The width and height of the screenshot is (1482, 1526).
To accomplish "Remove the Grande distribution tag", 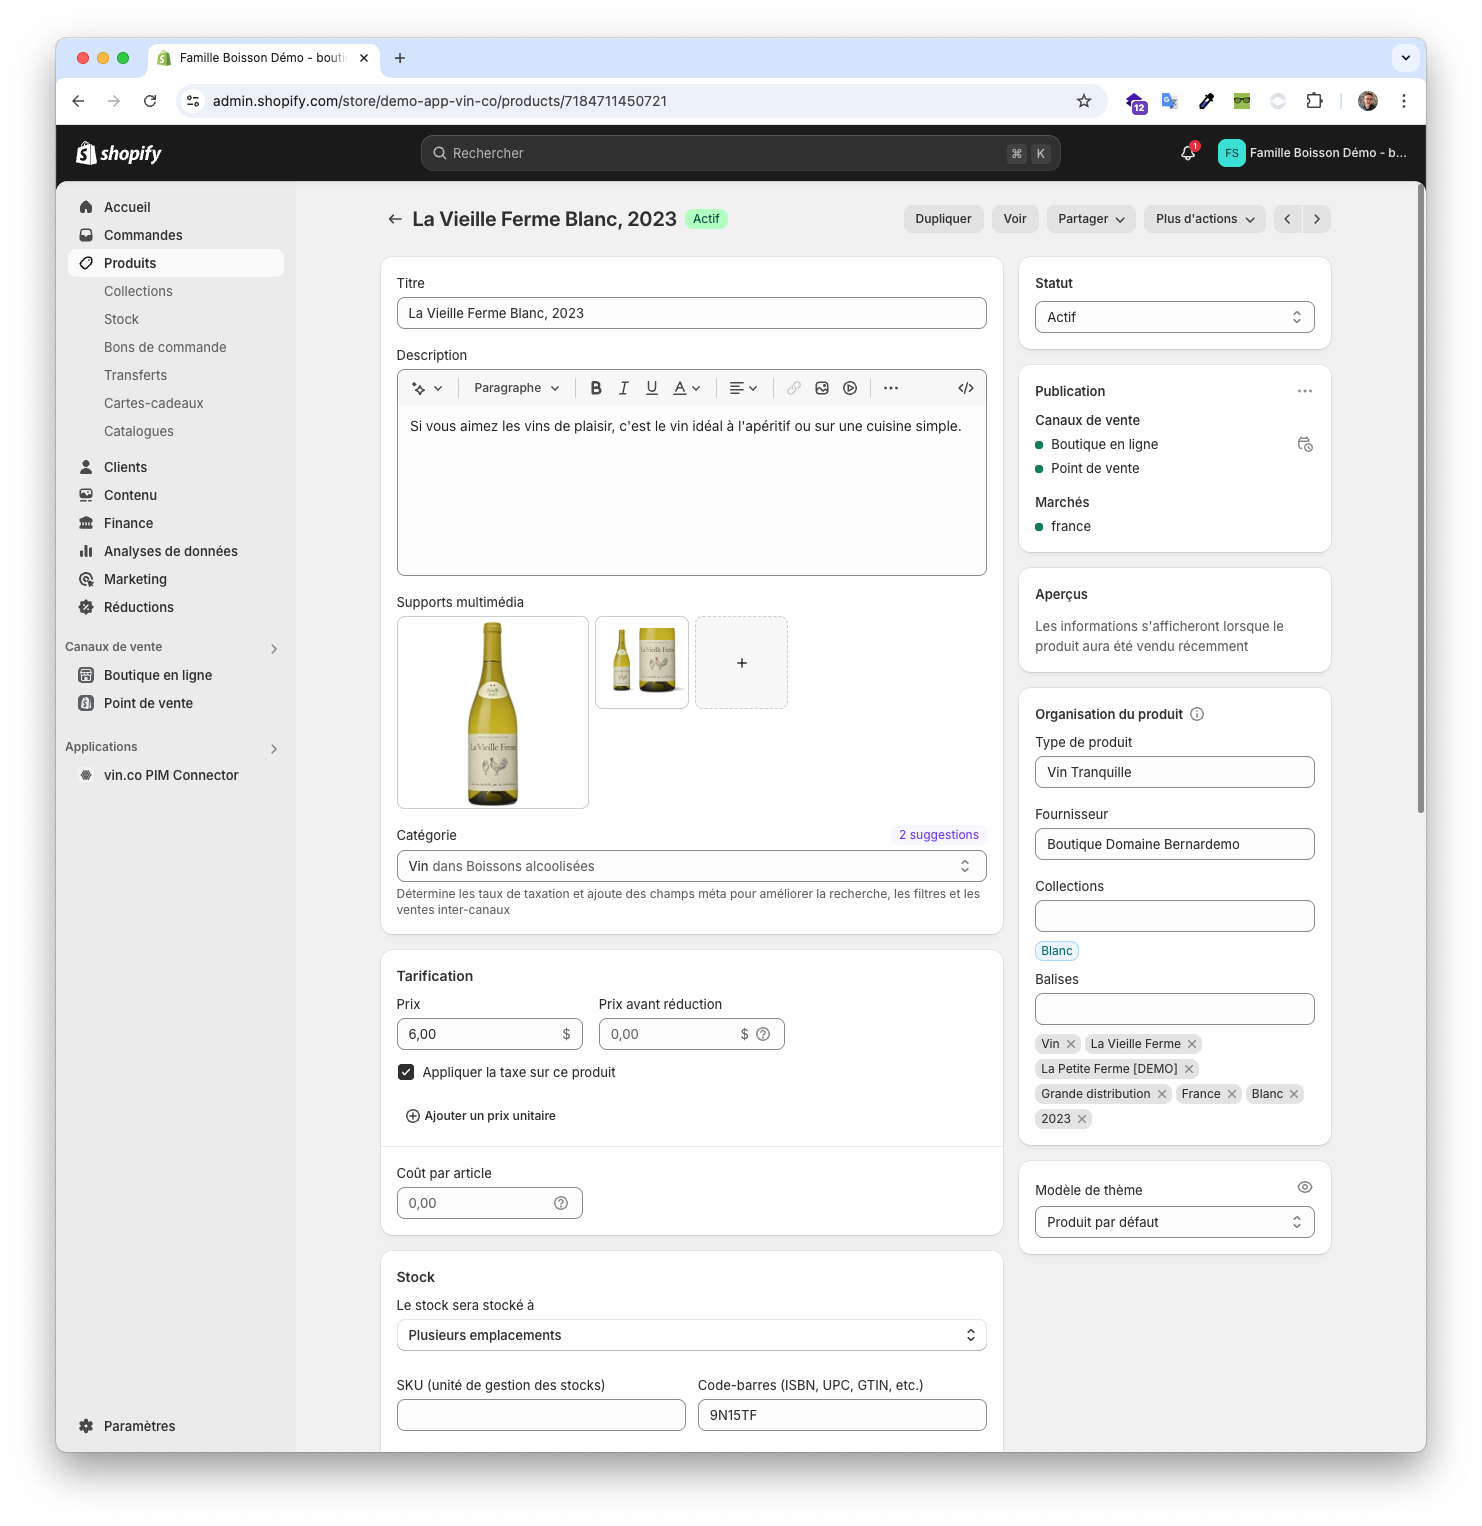I will pyautogui.click(x=1162, y=1094).
